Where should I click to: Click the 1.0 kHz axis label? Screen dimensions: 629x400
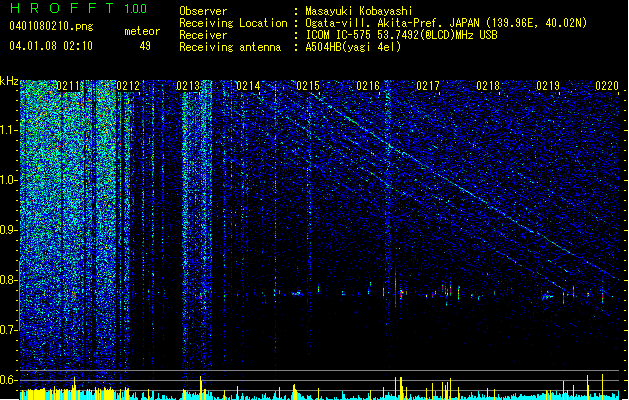tap(8, 180)
